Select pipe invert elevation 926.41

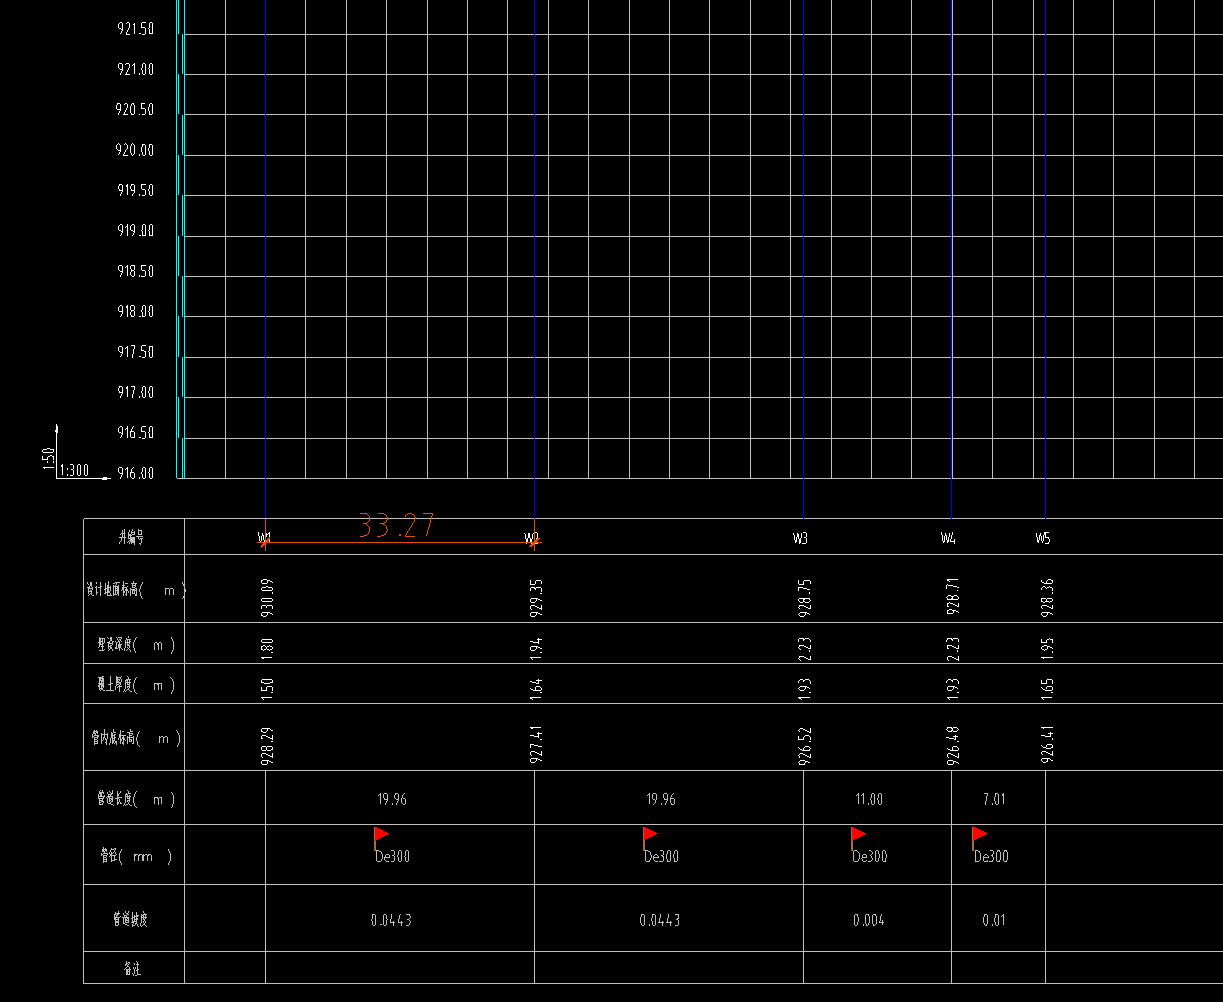click(1047, 745)
